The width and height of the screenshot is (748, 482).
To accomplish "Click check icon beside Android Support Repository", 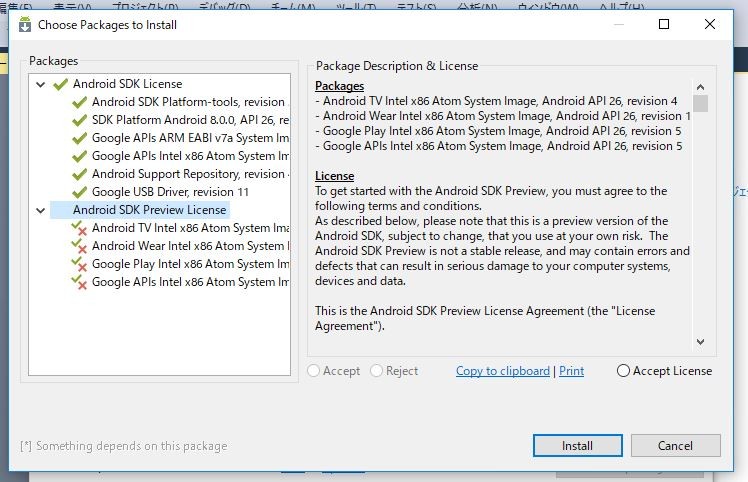I will 79,174.
